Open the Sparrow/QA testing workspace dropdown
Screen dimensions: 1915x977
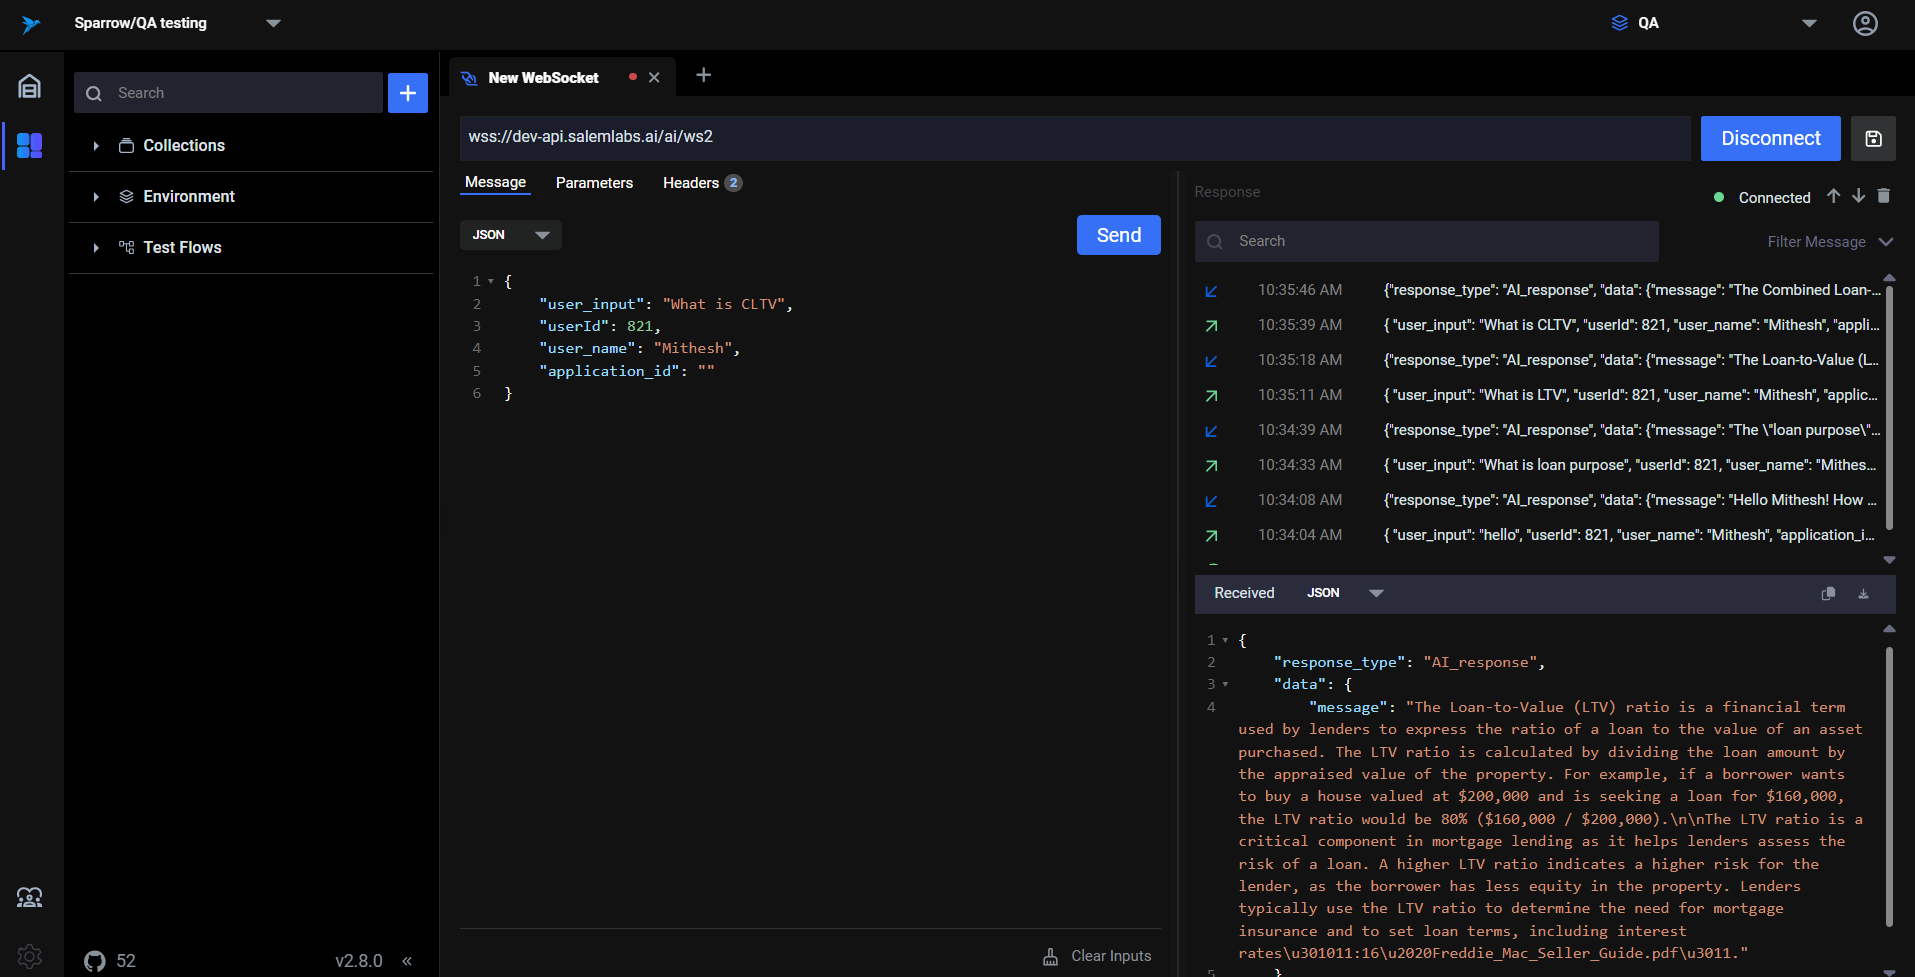click(x=273, y=23)
